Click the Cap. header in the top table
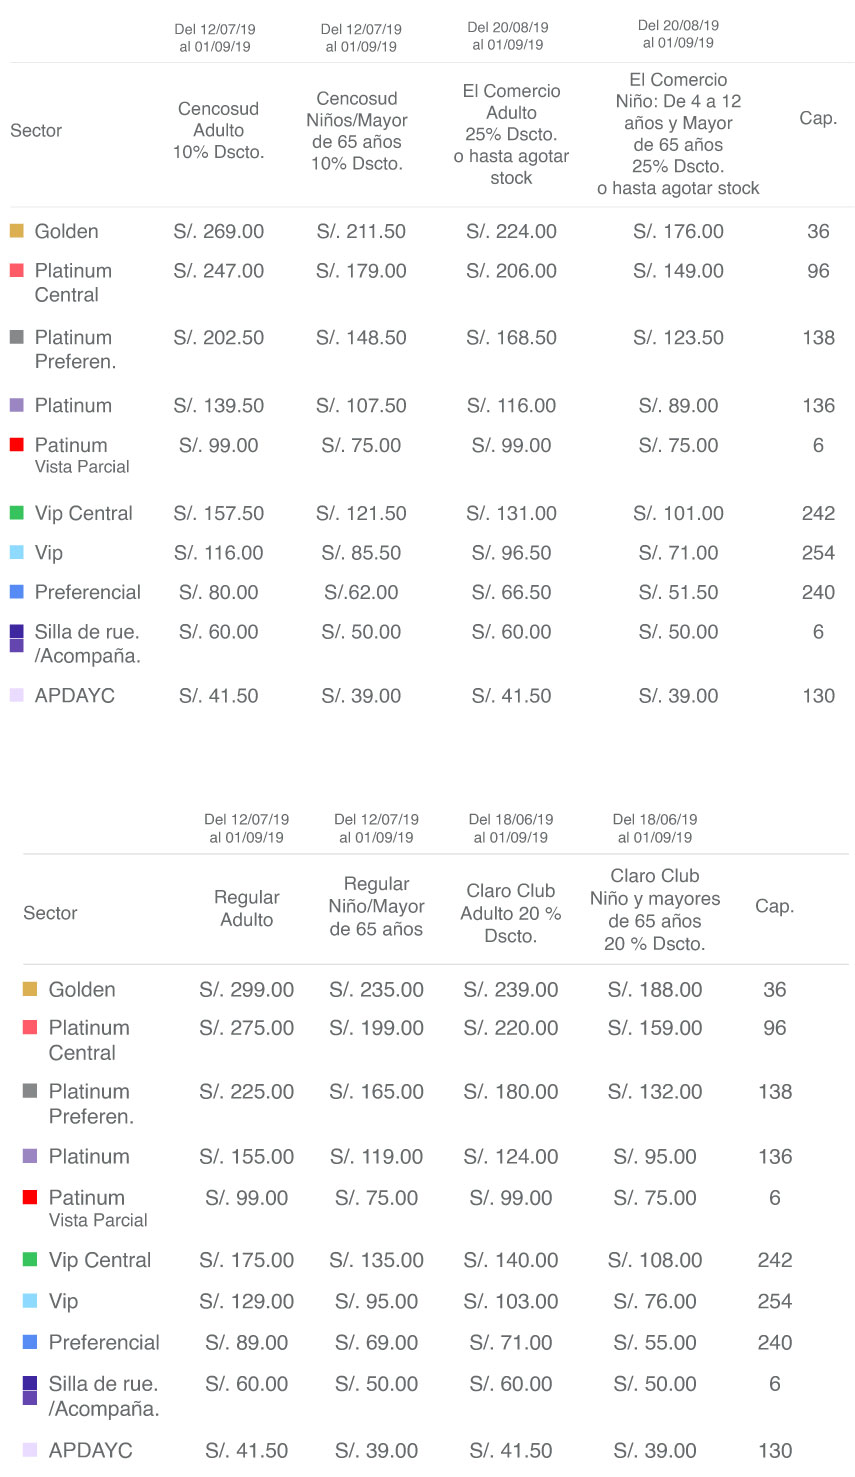 click(x=818, y=118)
